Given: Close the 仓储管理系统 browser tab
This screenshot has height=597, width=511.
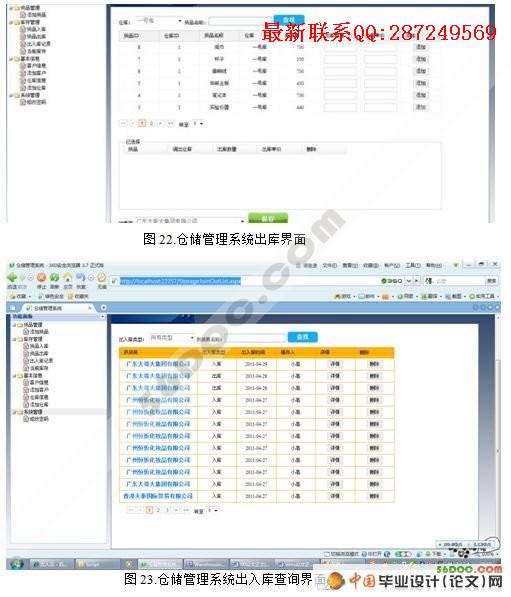Looking at the screenshot, I should click(x=90, y=308).
